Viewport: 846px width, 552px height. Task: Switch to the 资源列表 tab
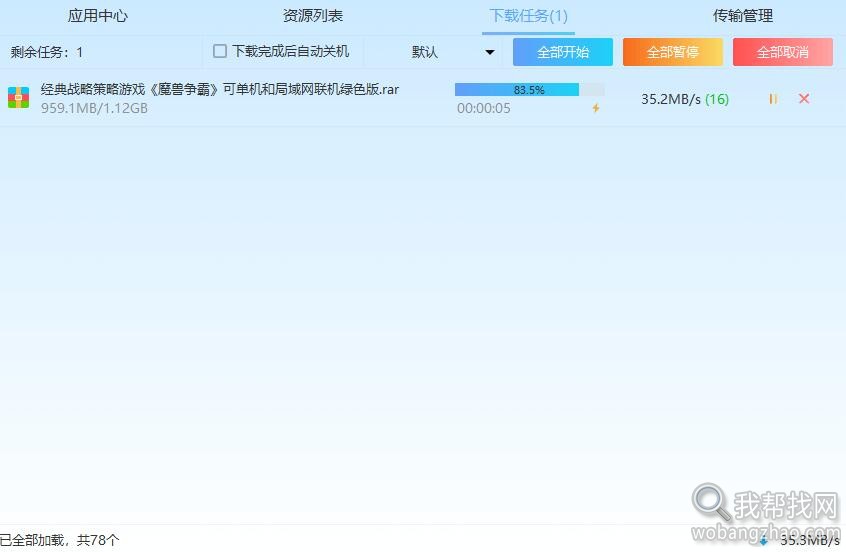pos(313,16)
